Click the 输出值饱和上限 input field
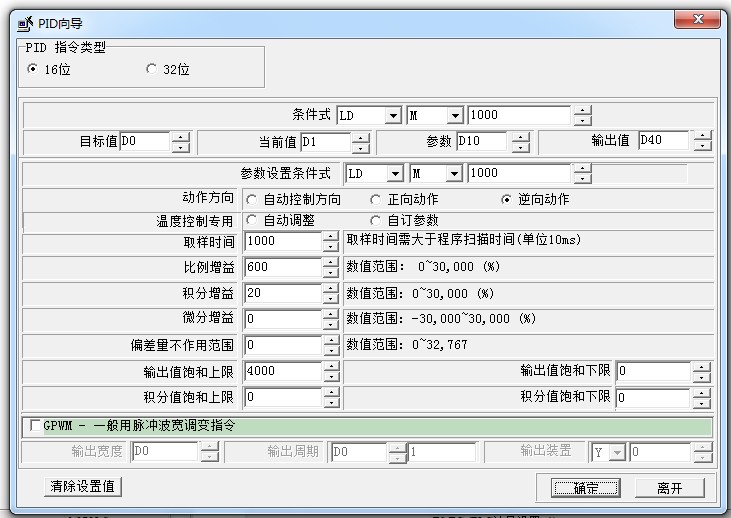This screenshot has height=518, width=731. (x=281, y=372)
